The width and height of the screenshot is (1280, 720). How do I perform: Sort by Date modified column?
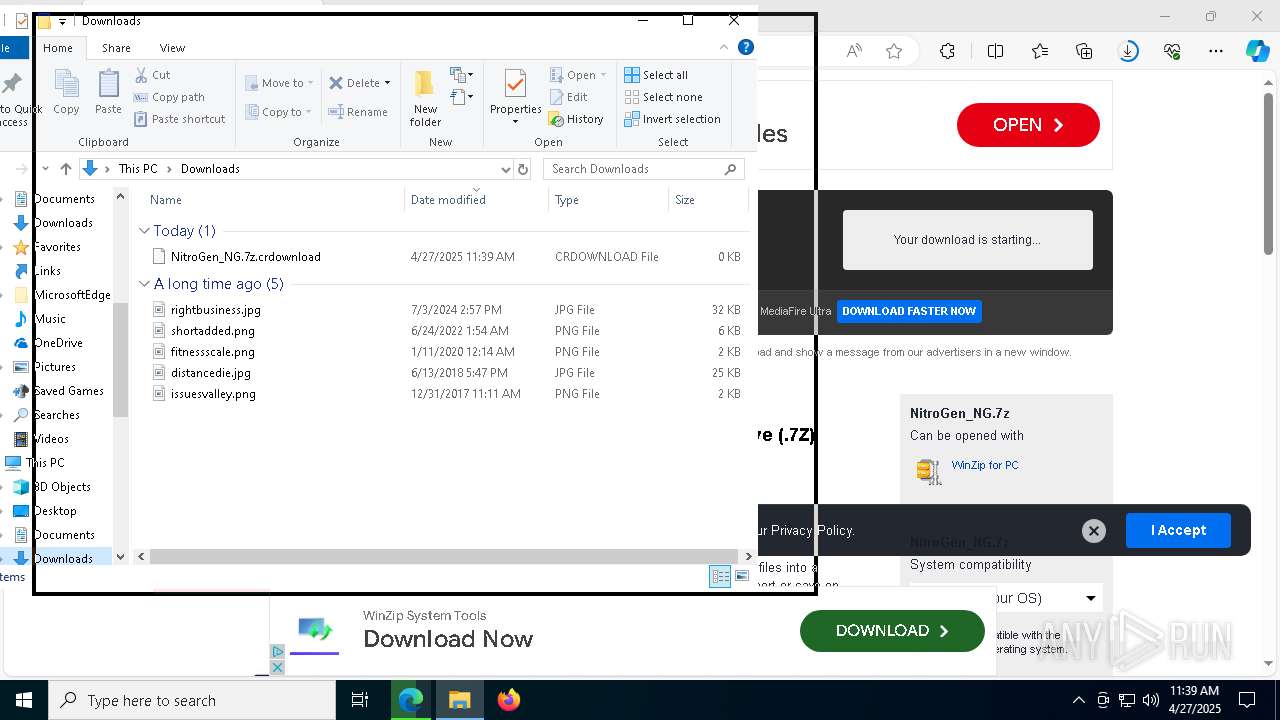click(x=448, y=200)
